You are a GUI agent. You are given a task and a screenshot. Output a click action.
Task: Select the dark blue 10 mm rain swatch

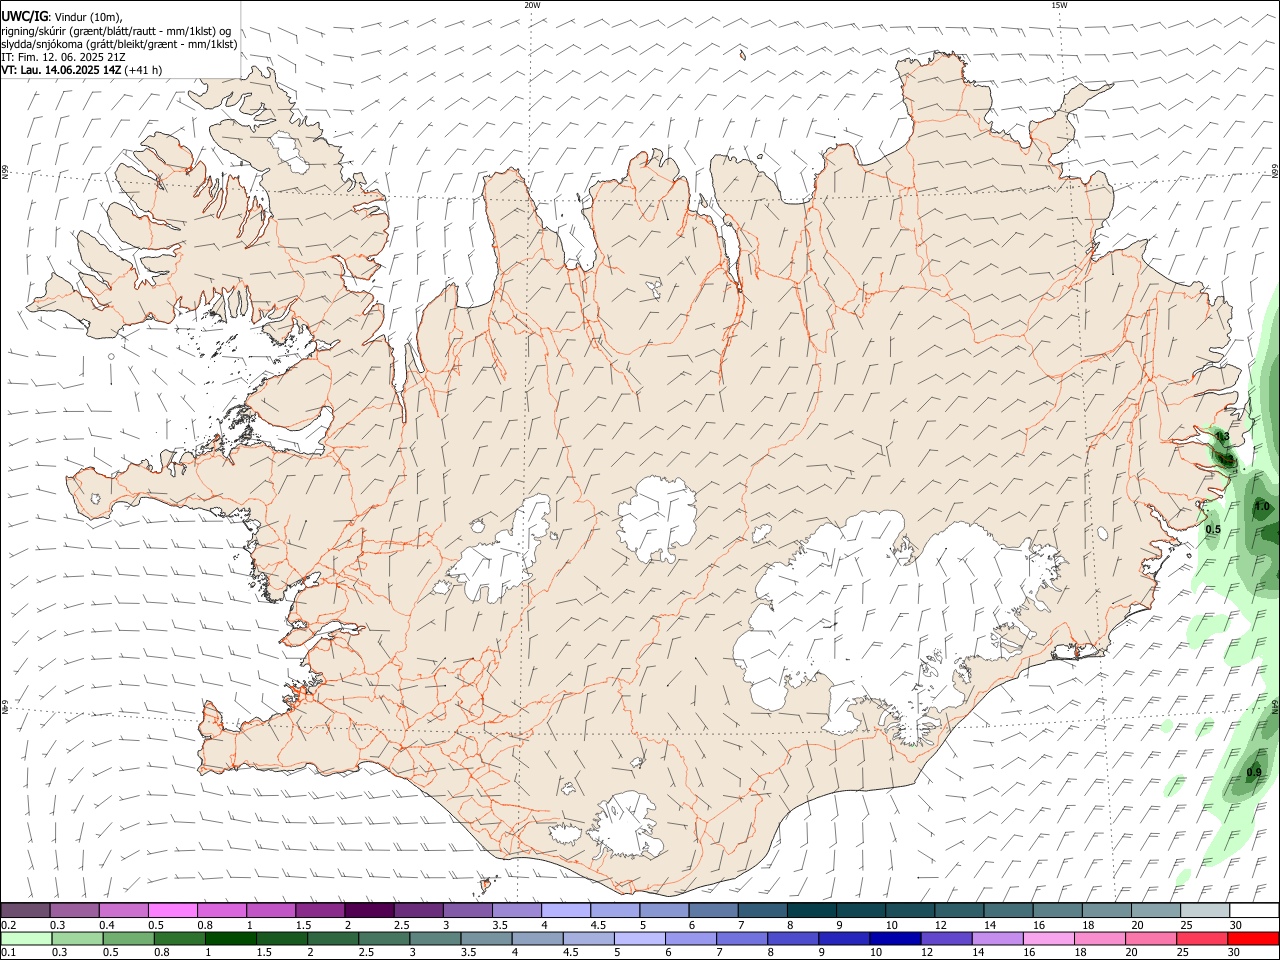[x=895, y=938]
